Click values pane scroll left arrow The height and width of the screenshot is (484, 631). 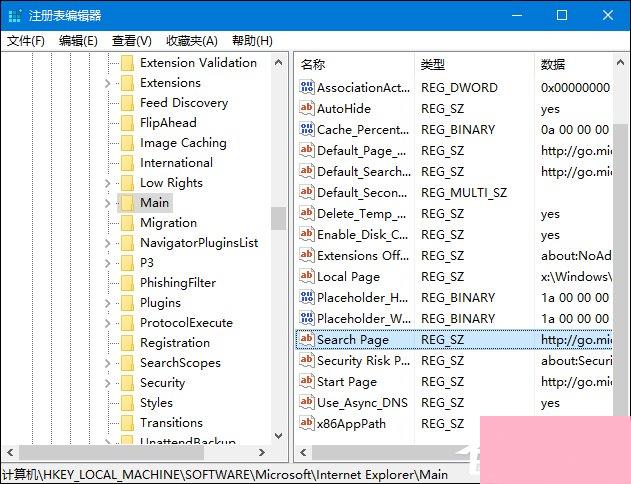(x=304, y=453)
